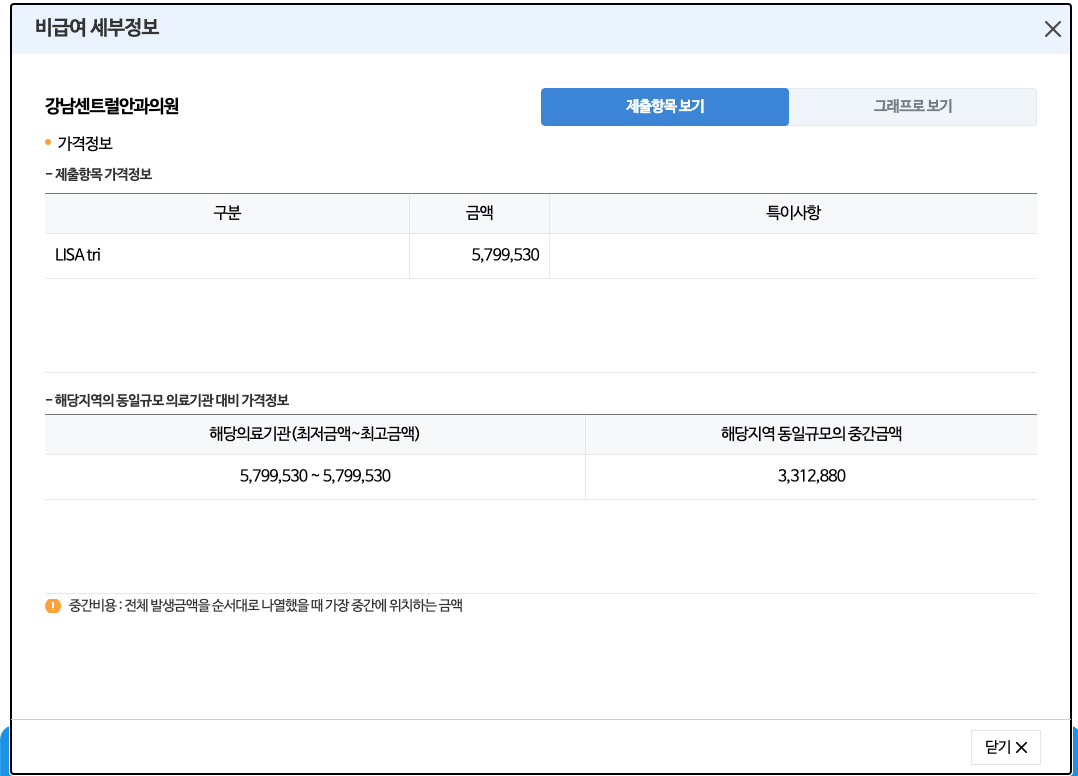The image size is (1078, 776).
Task: Select the LISA tri table row
Action: (300, 256)
